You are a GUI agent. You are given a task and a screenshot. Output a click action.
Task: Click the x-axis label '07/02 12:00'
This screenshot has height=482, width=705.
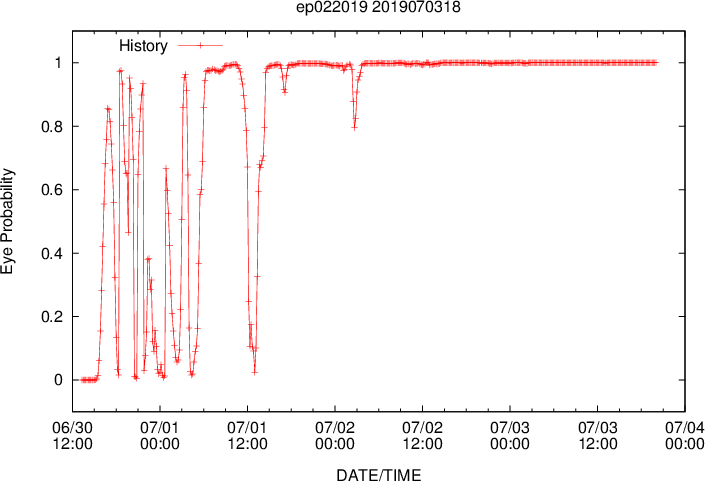(x=423, y=436)
